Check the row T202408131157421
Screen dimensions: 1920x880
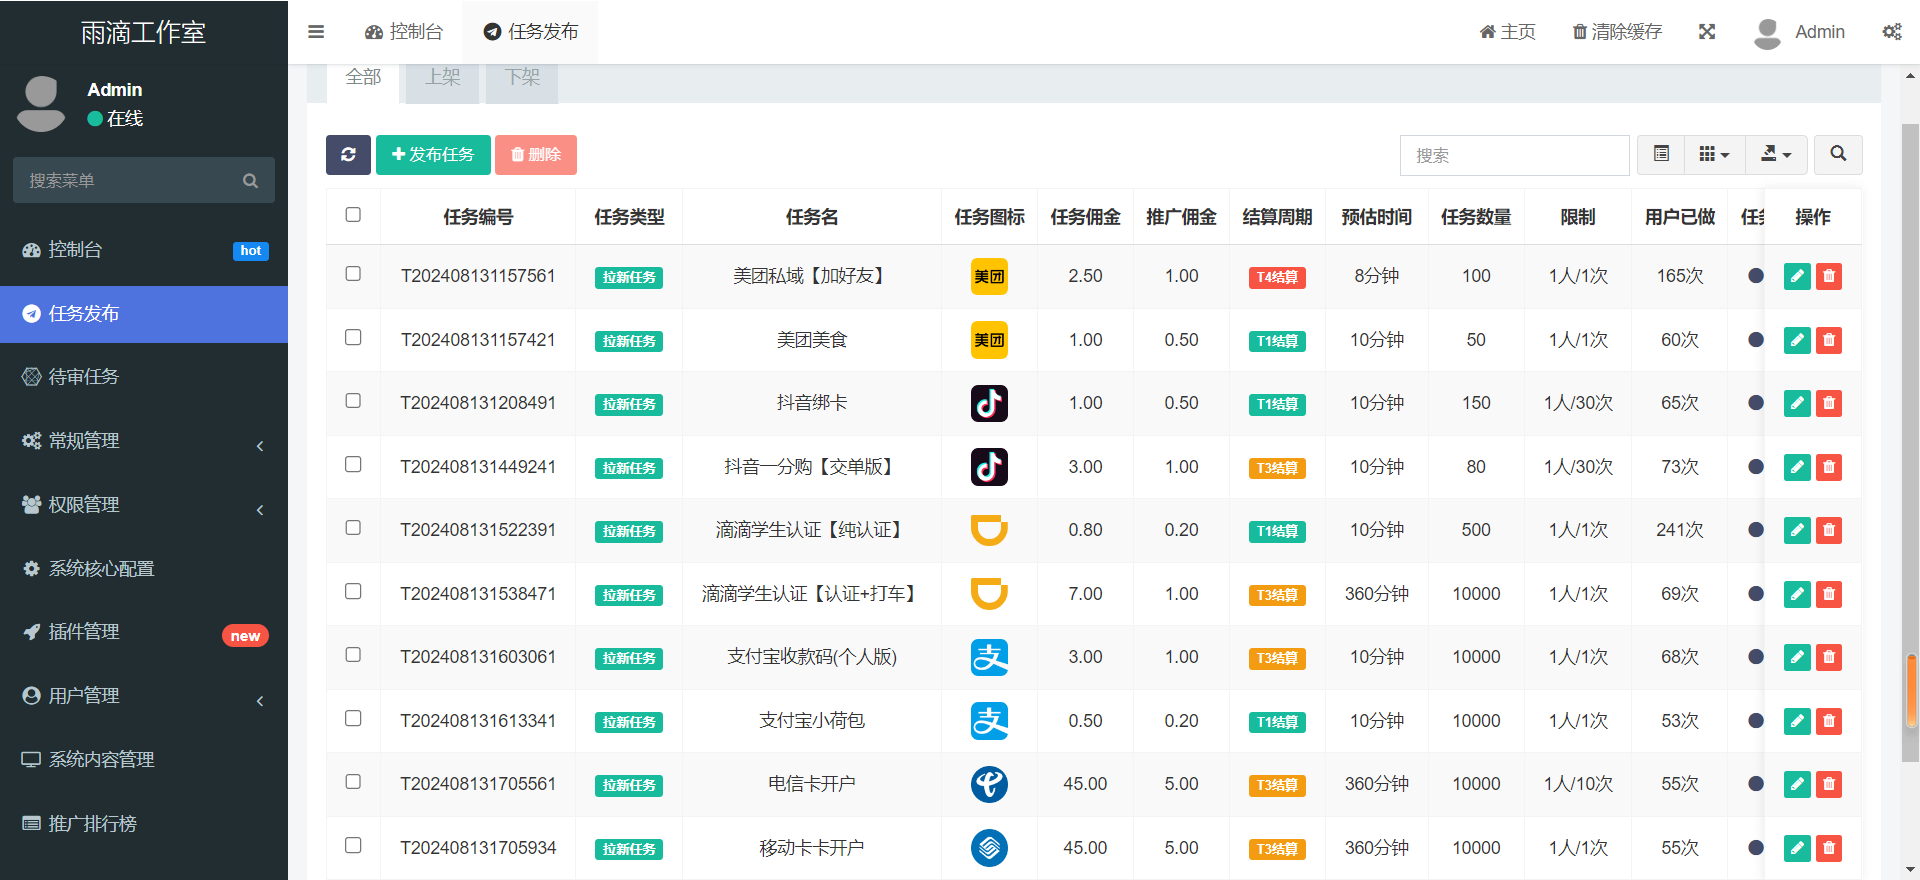click(353, 338)
